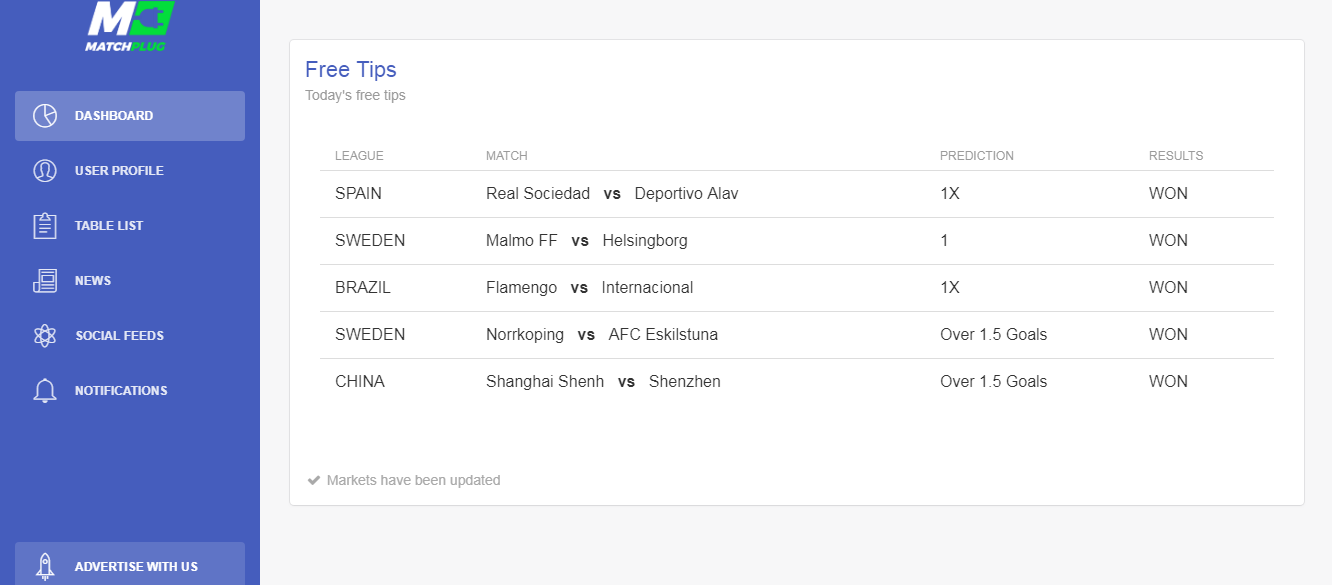This screenshot has height=585, width=1332.
Task: Go to Table List page
Action: coord(109,226)
